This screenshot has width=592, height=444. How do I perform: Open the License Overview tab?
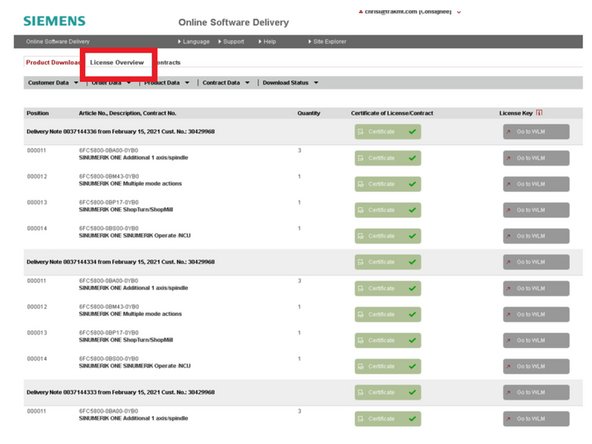pos(117,62)
